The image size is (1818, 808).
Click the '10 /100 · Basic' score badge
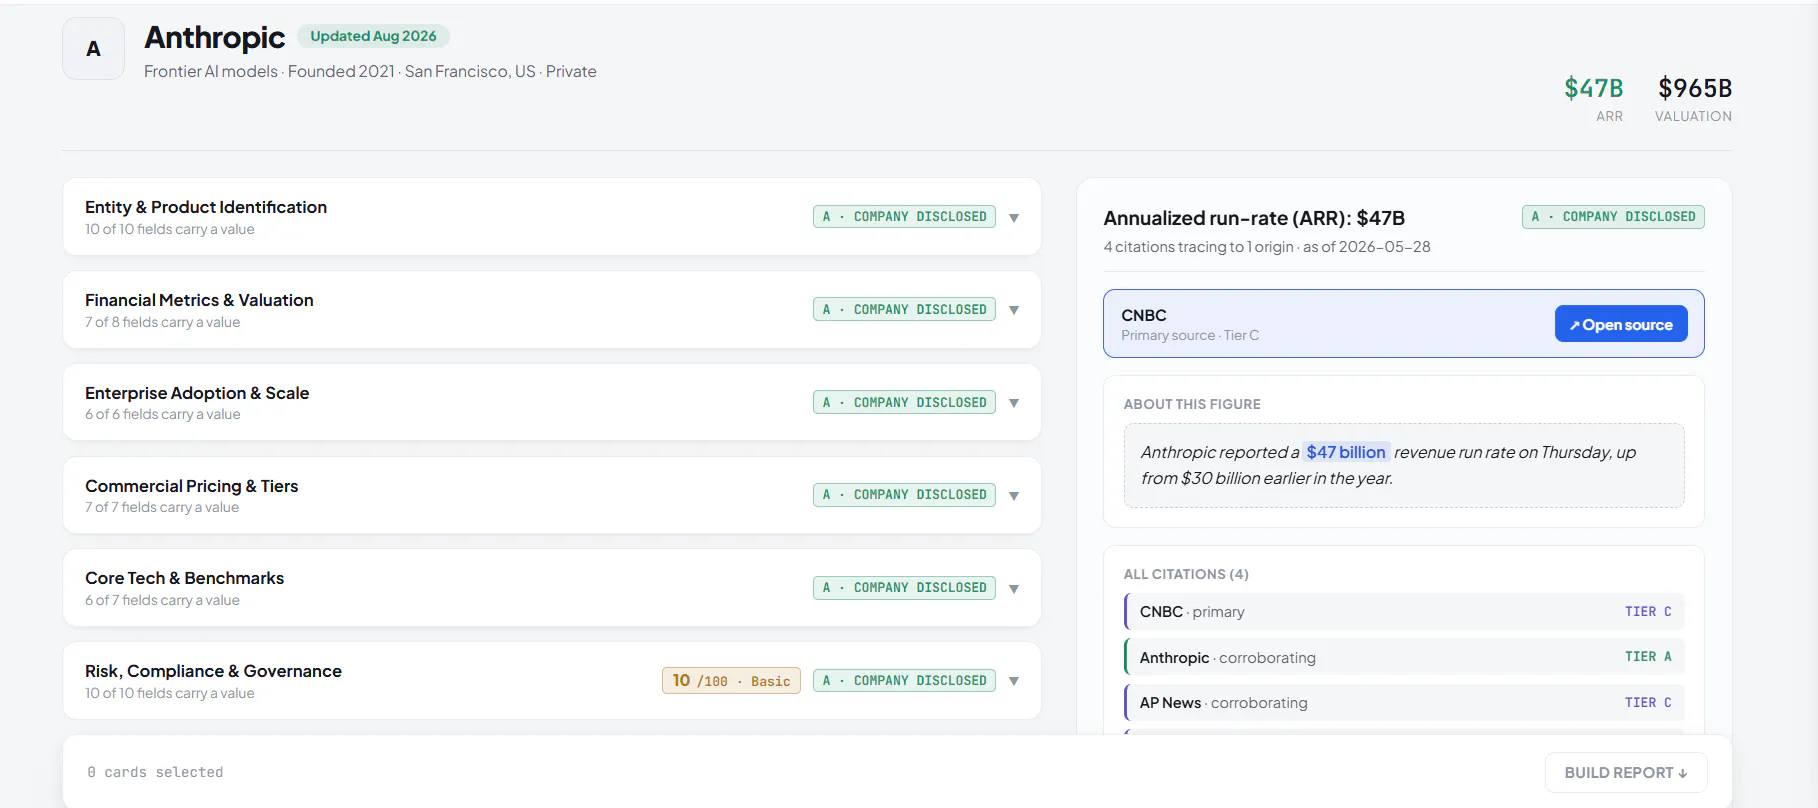coord(731,680)
